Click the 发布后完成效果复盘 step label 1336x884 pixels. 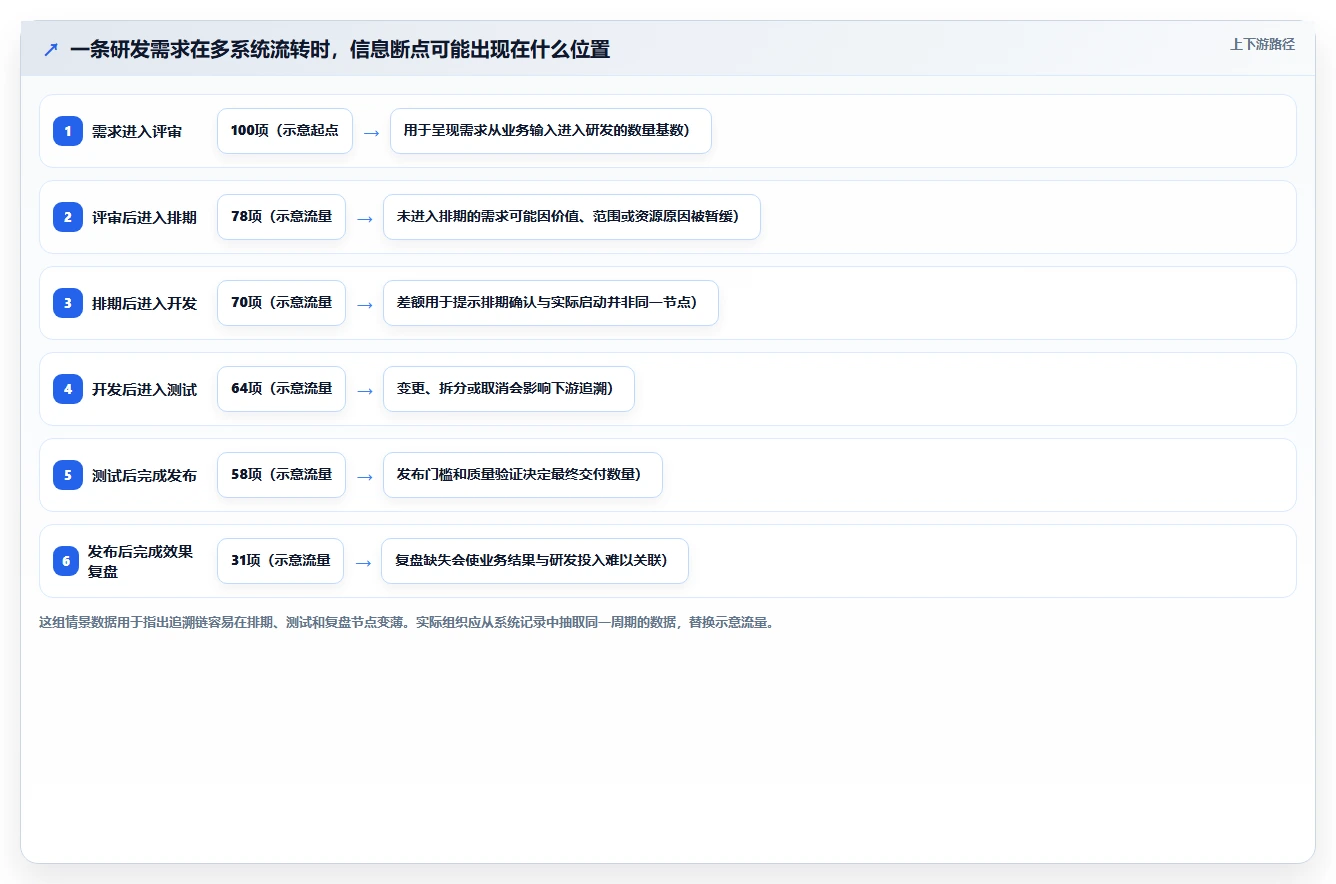[140, 561]
